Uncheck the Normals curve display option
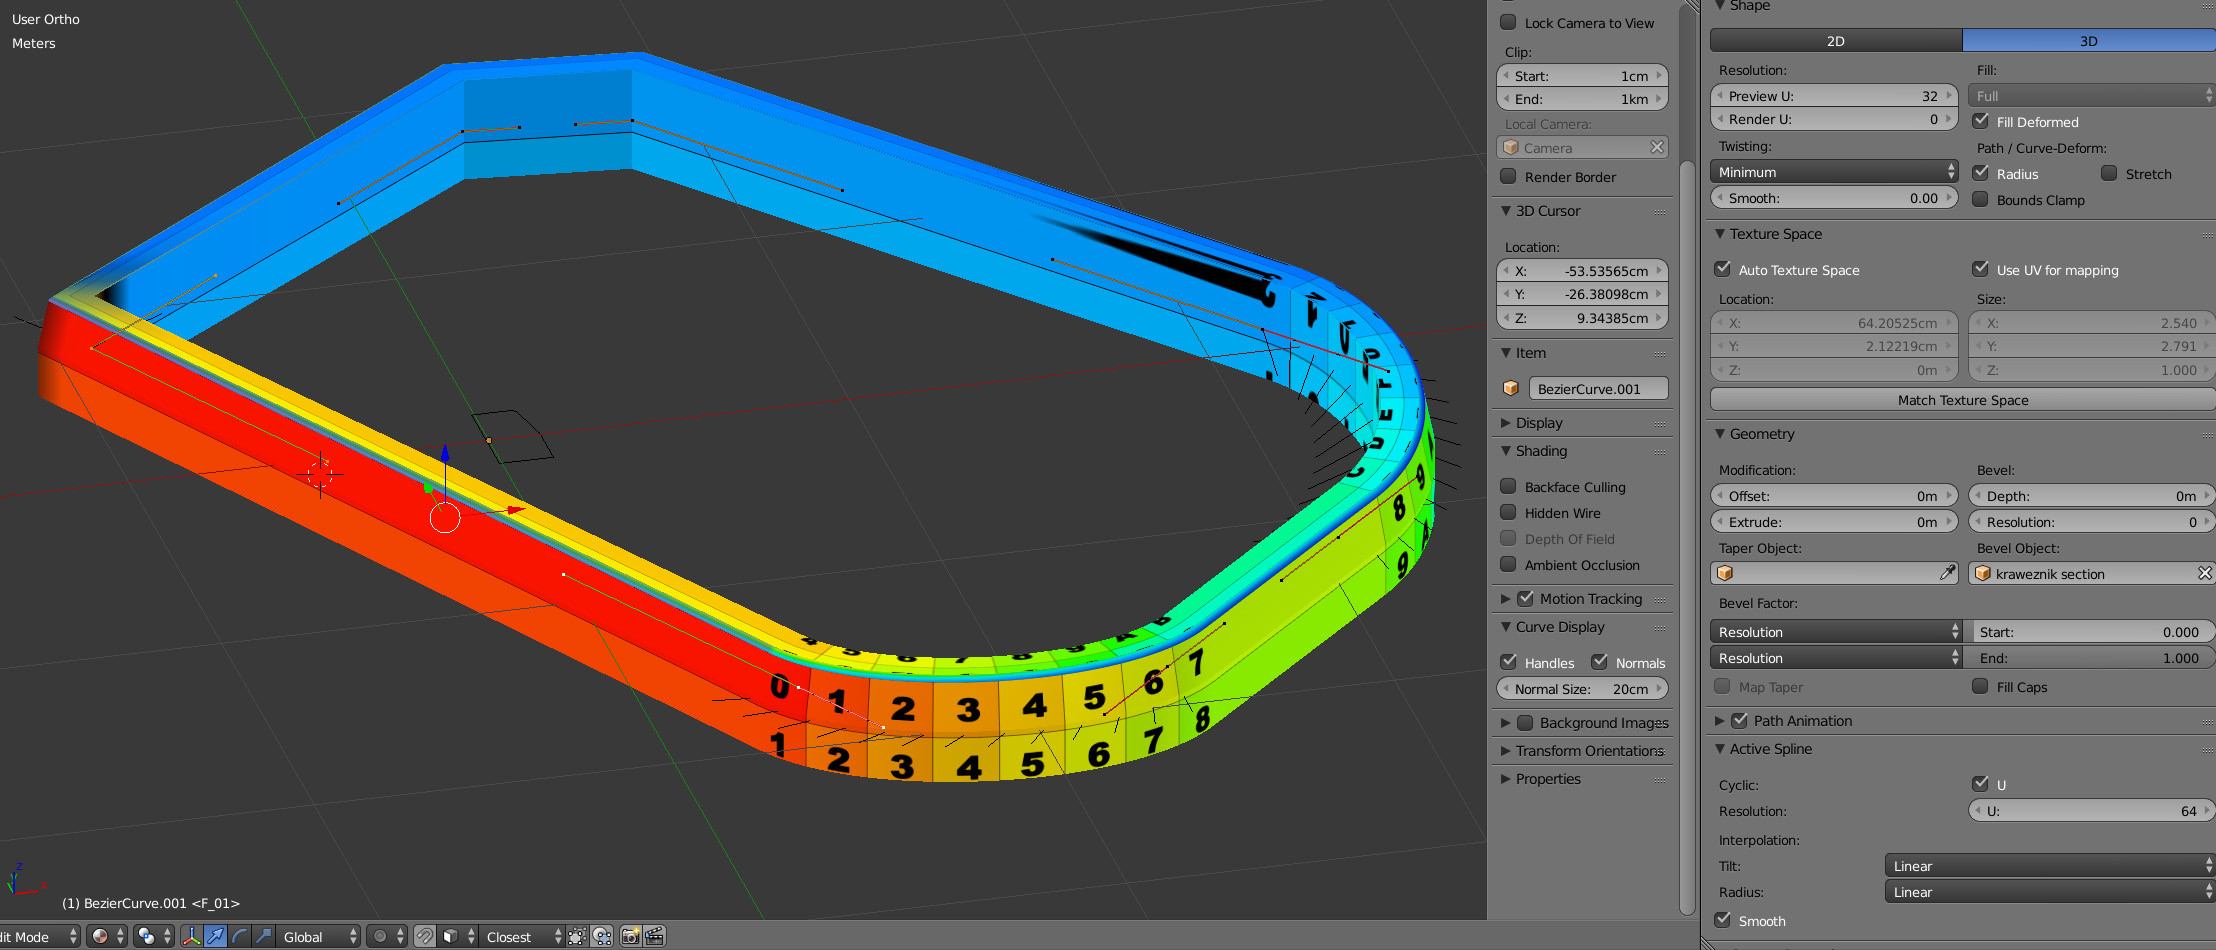The image size is (2216, 950). point(1599,661)
